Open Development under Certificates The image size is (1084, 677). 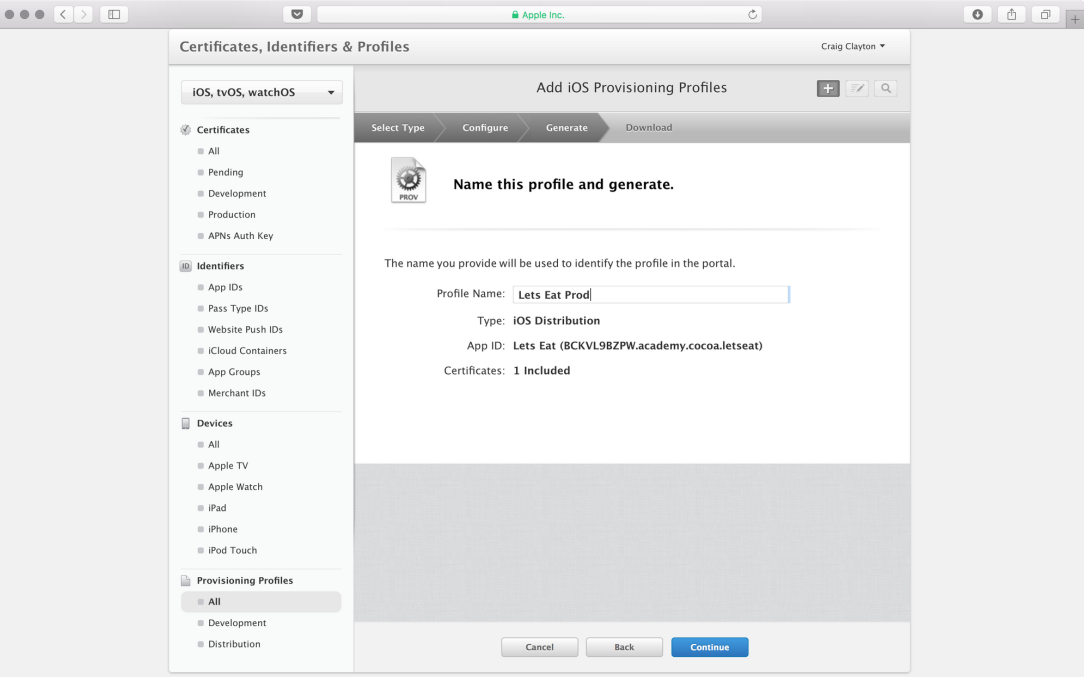coord(237,194)
